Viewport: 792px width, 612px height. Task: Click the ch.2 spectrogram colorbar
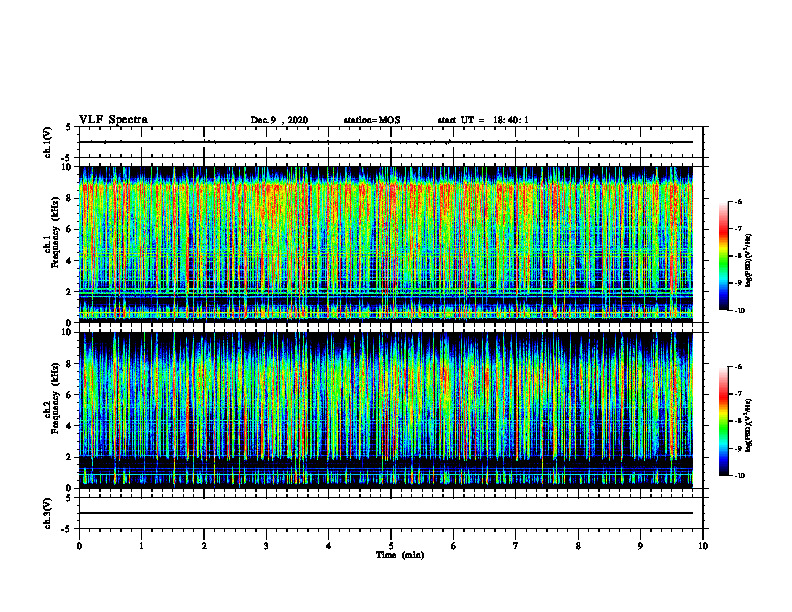723,421
